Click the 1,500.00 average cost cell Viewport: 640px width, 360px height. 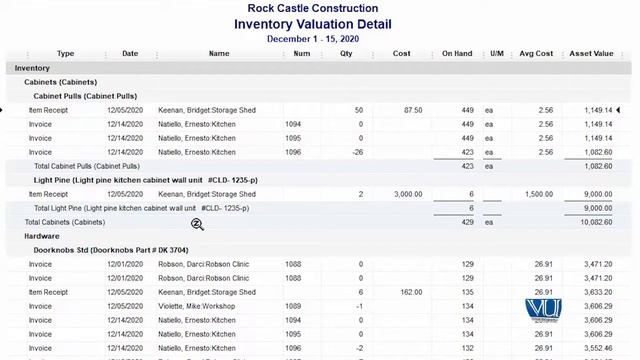coord(539,194)
